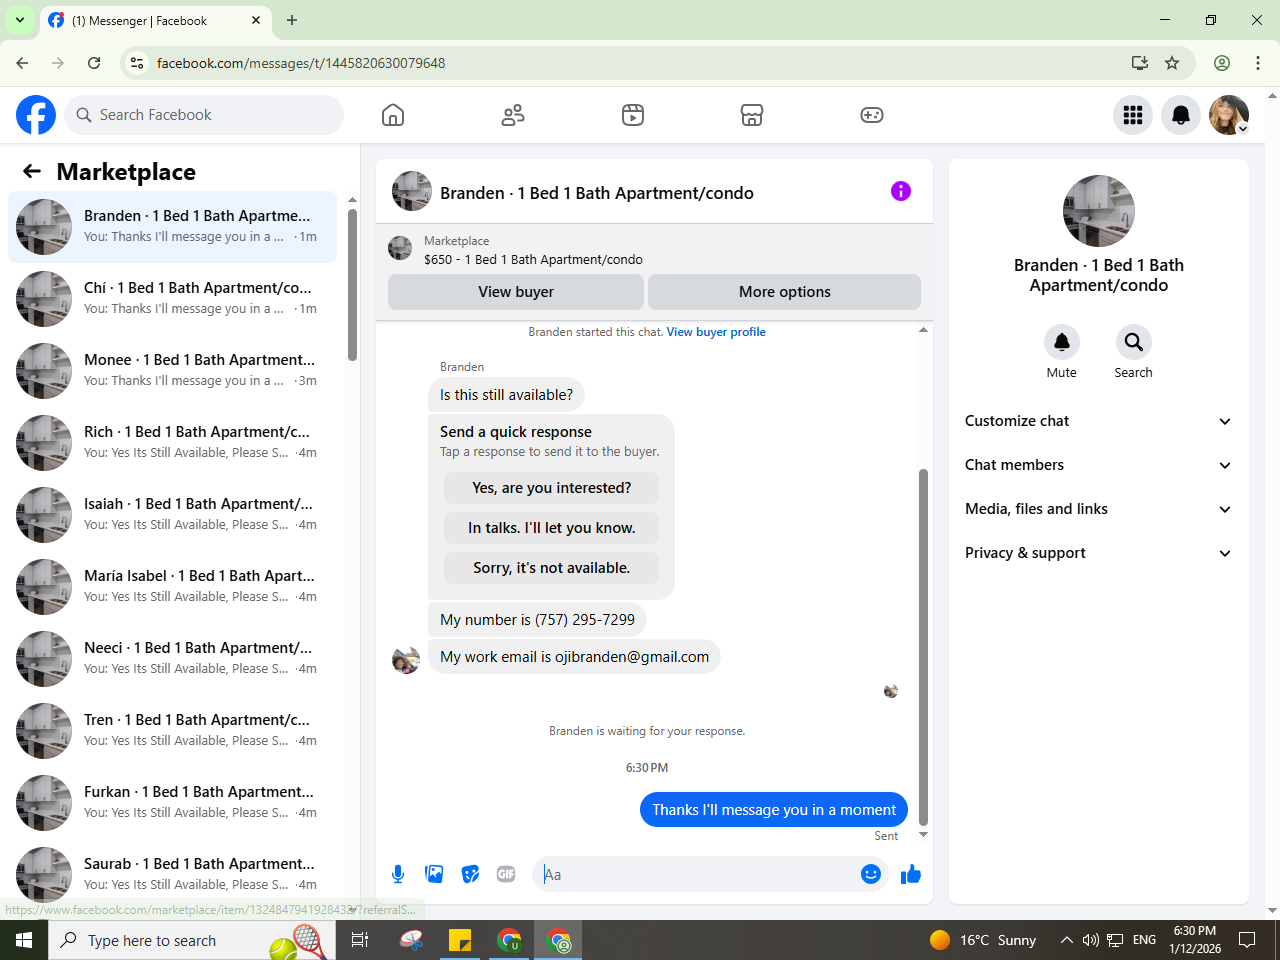Send quick response 'Sorry, it's not available.'

pos(551,568)
